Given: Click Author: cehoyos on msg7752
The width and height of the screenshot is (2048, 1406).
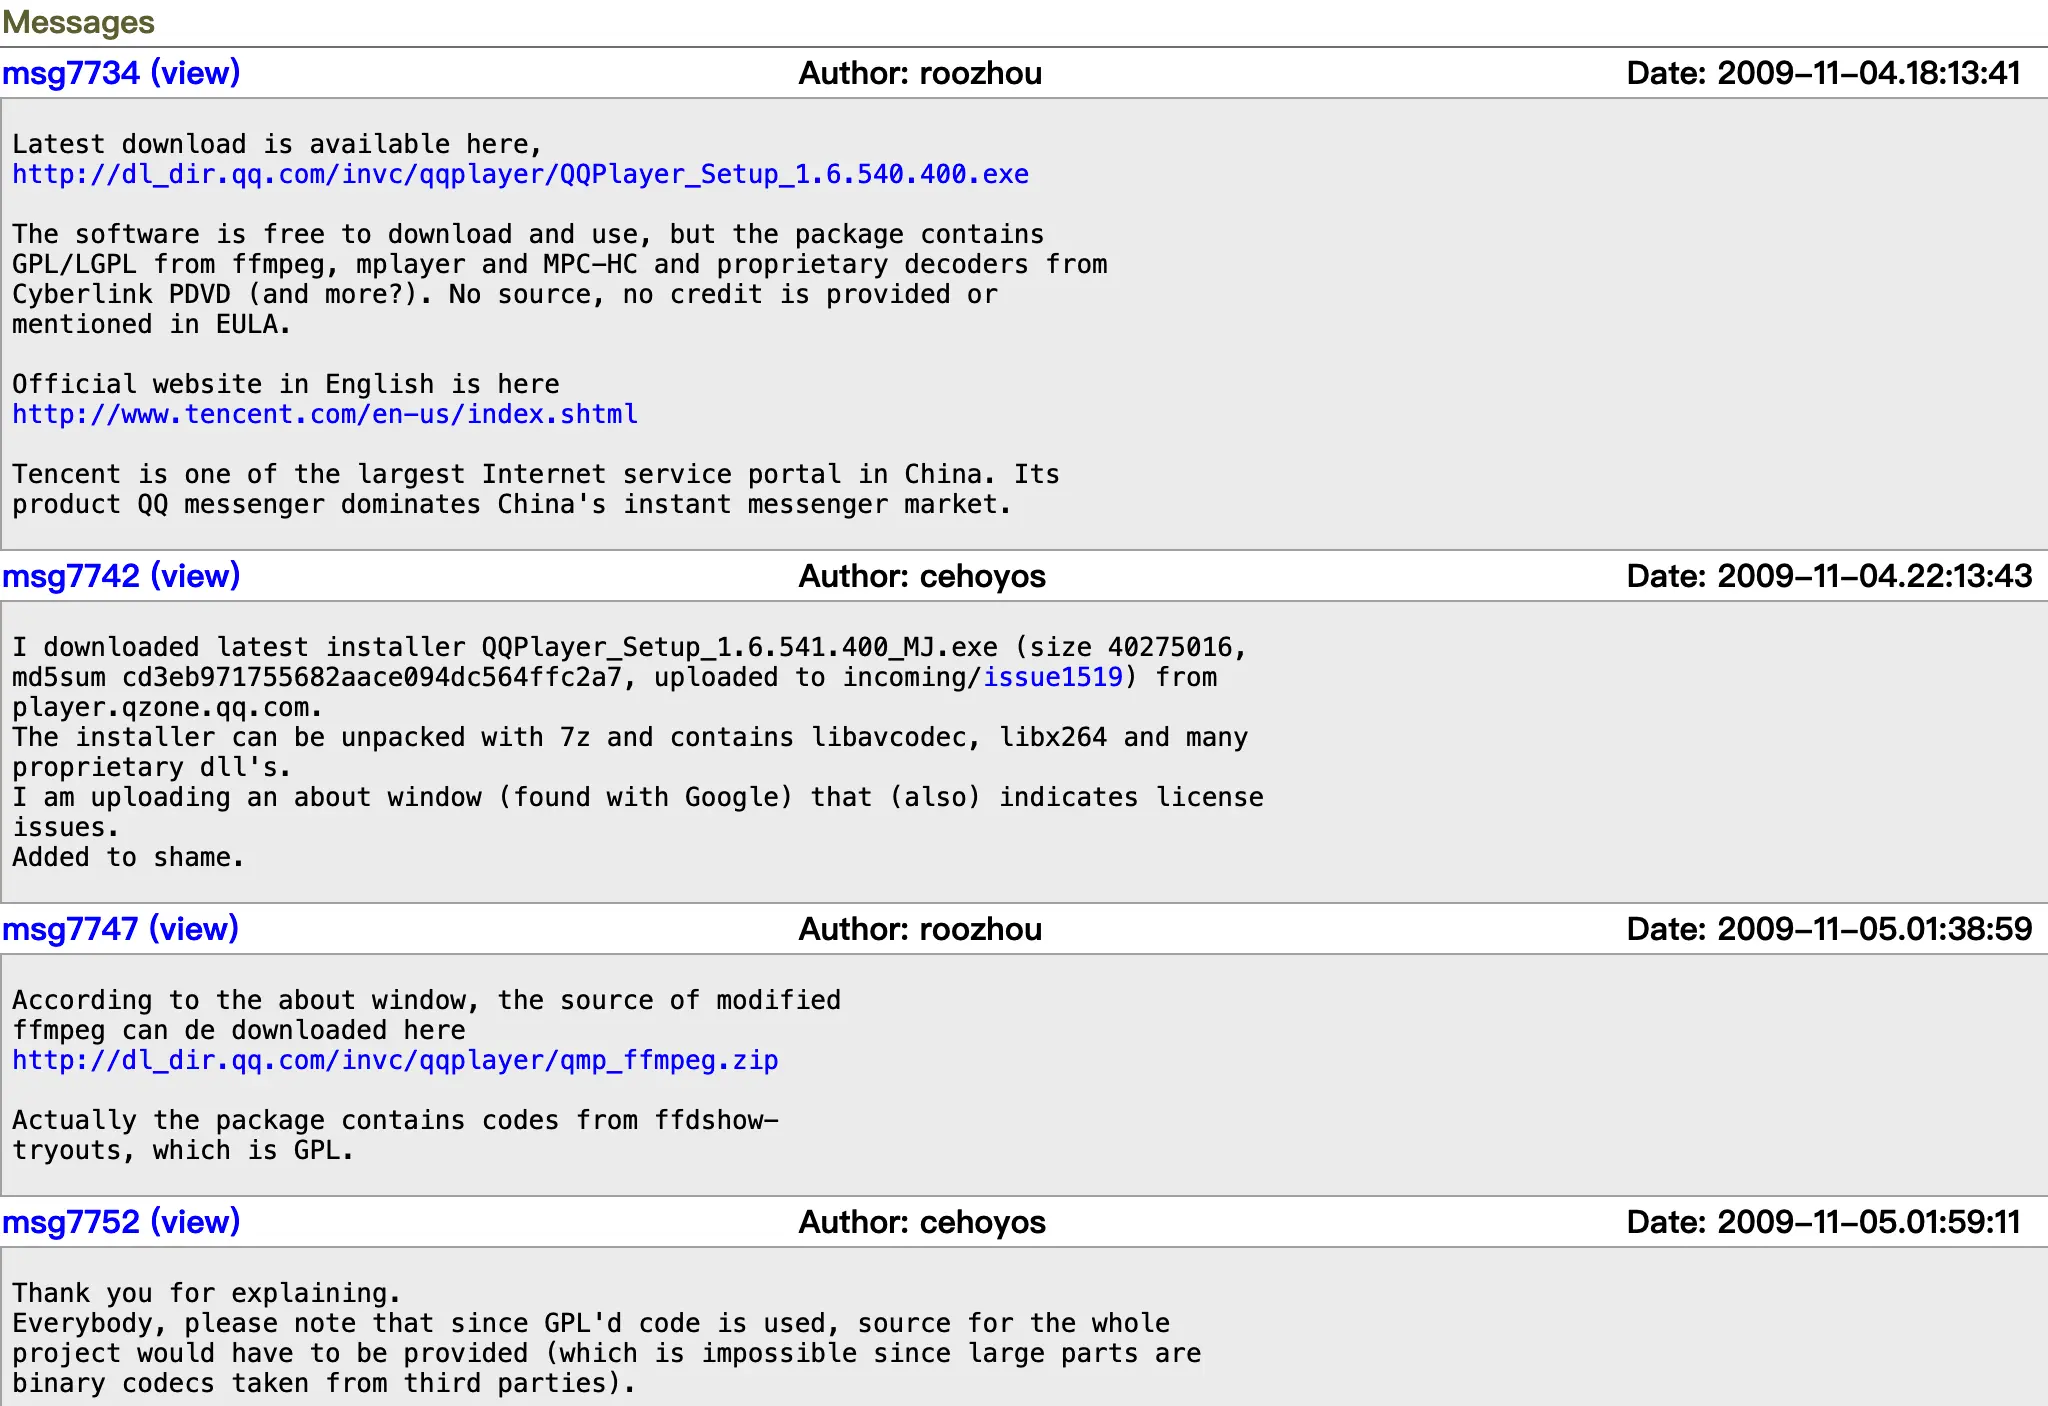Looking at the screenshot, I should [x=922, y=1222].
